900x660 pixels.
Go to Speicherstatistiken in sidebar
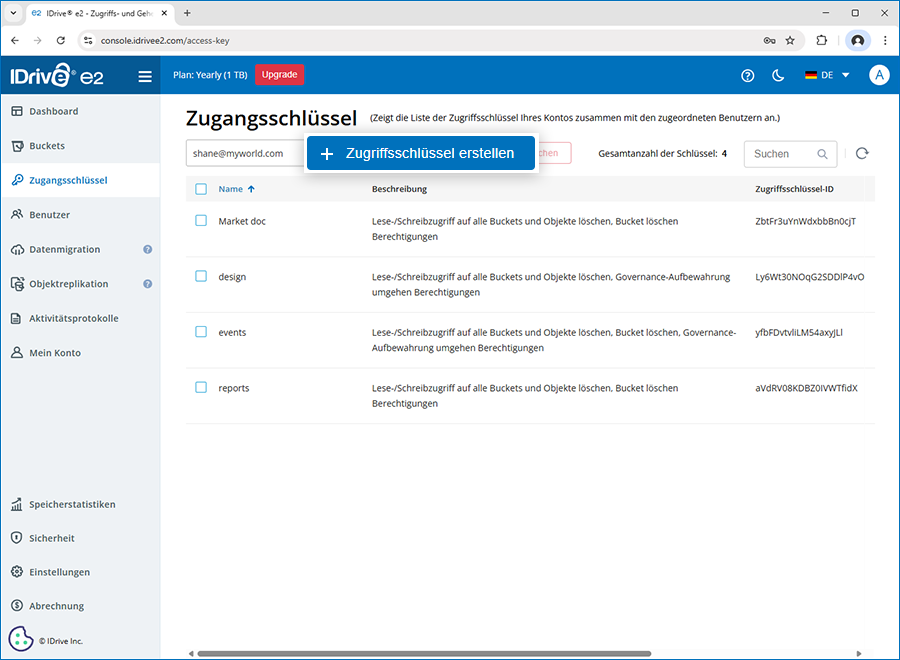[72, 504]
